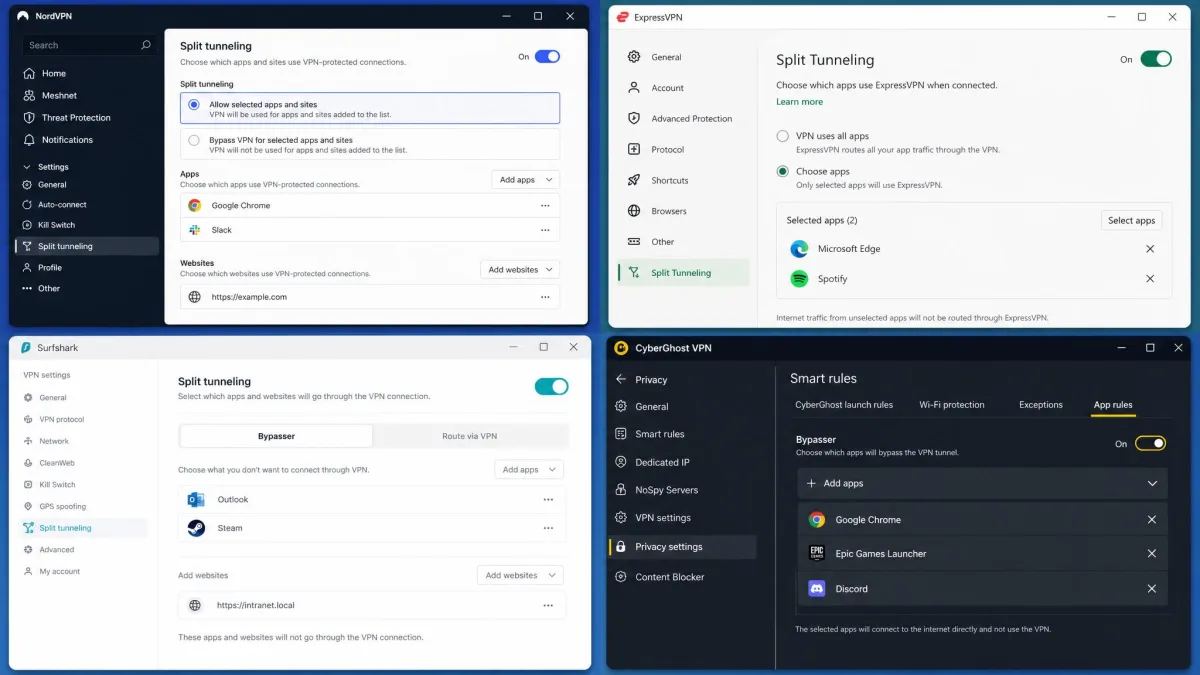
Task: Open Smart rules in CyberGhost sidebar
Action: click(660, 434)
